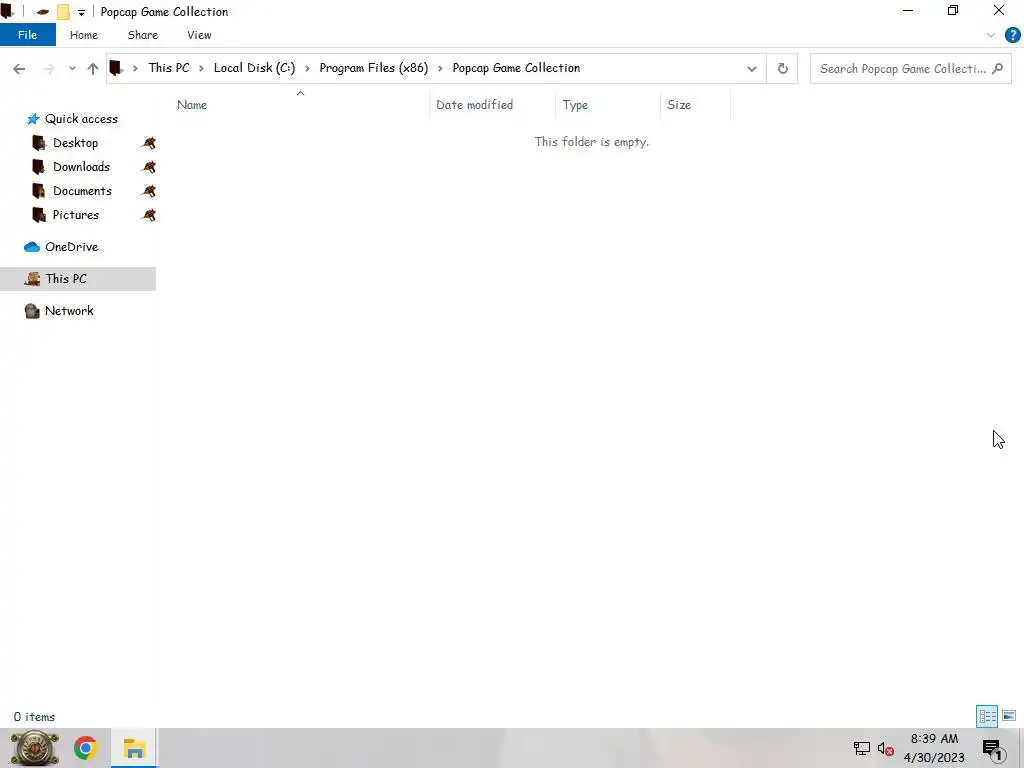Screen dimensions: 1024x768
Task: Open Pictures in Quick access
Action: click(76, 215)
